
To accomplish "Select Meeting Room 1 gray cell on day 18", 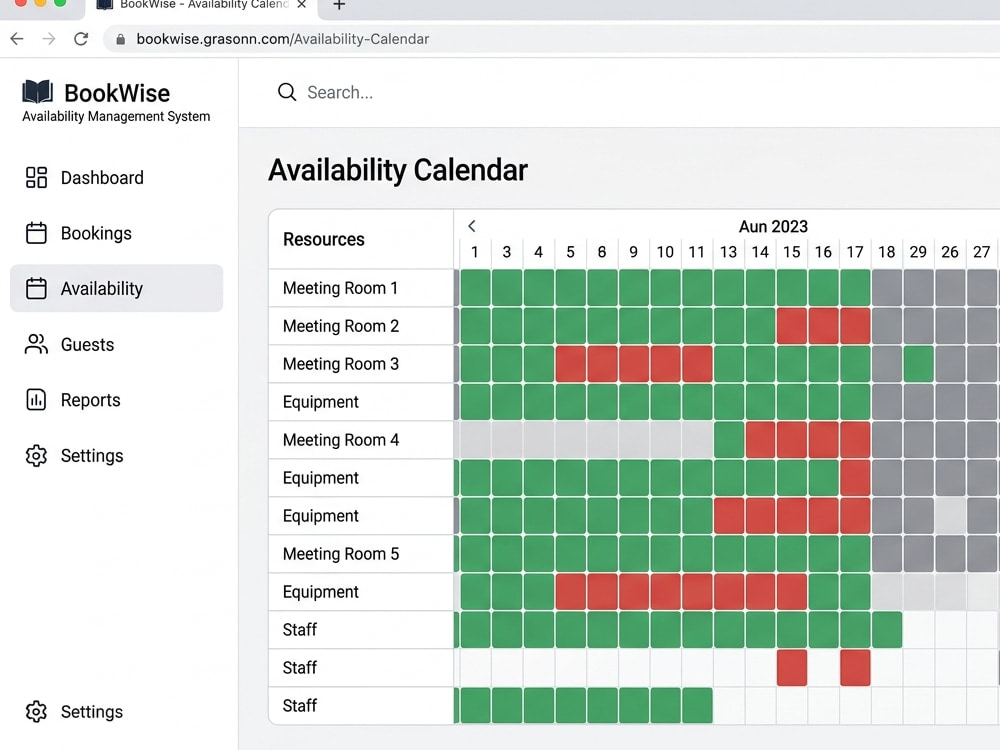I will click(886, 288).
